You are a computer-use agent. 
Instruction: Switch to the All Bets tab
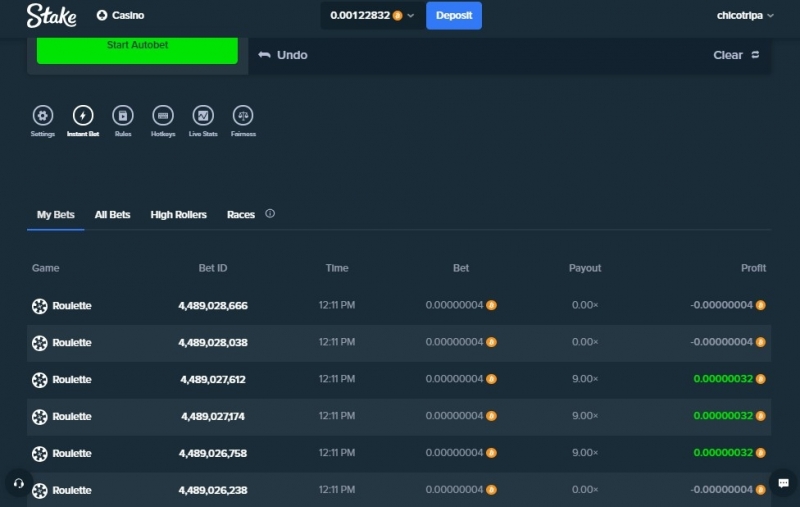tap(112, 215)
